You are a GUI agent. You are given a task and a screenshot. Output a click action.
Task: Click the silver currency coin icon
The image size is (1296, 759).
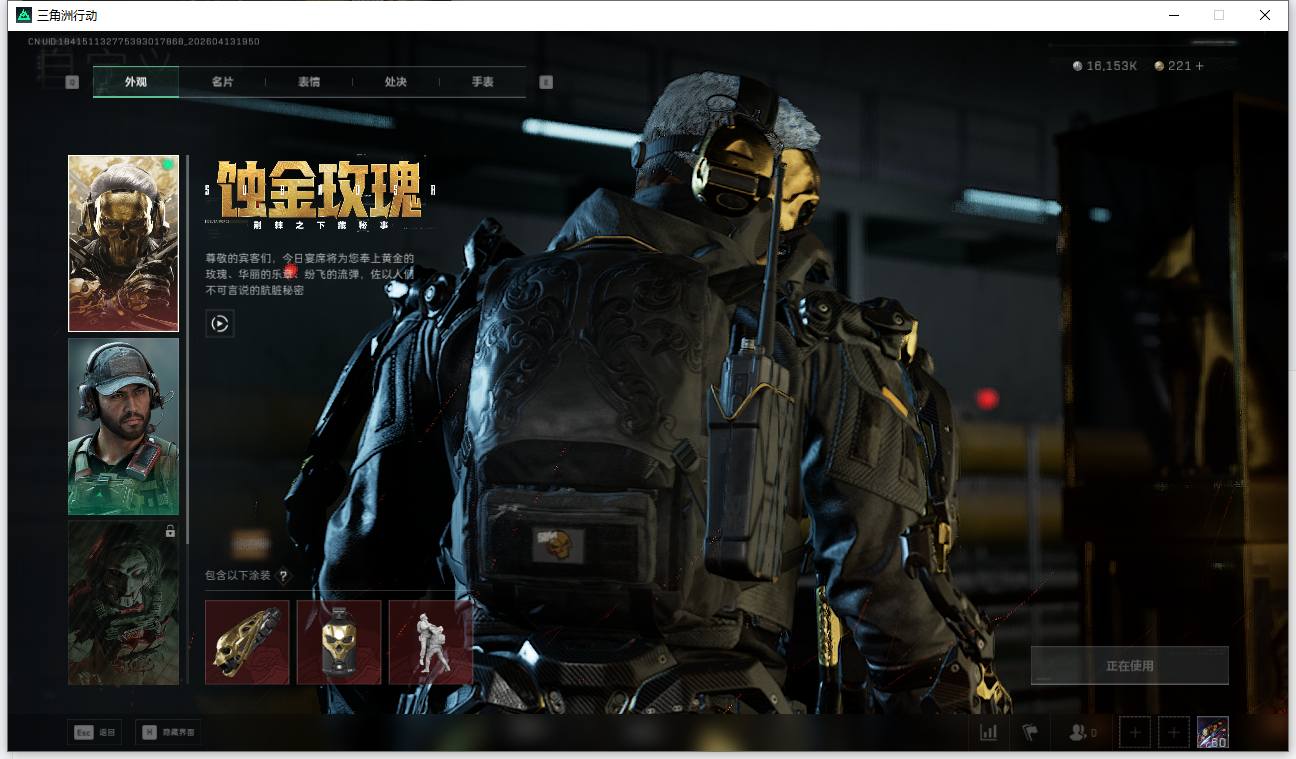coord(1077,66)
